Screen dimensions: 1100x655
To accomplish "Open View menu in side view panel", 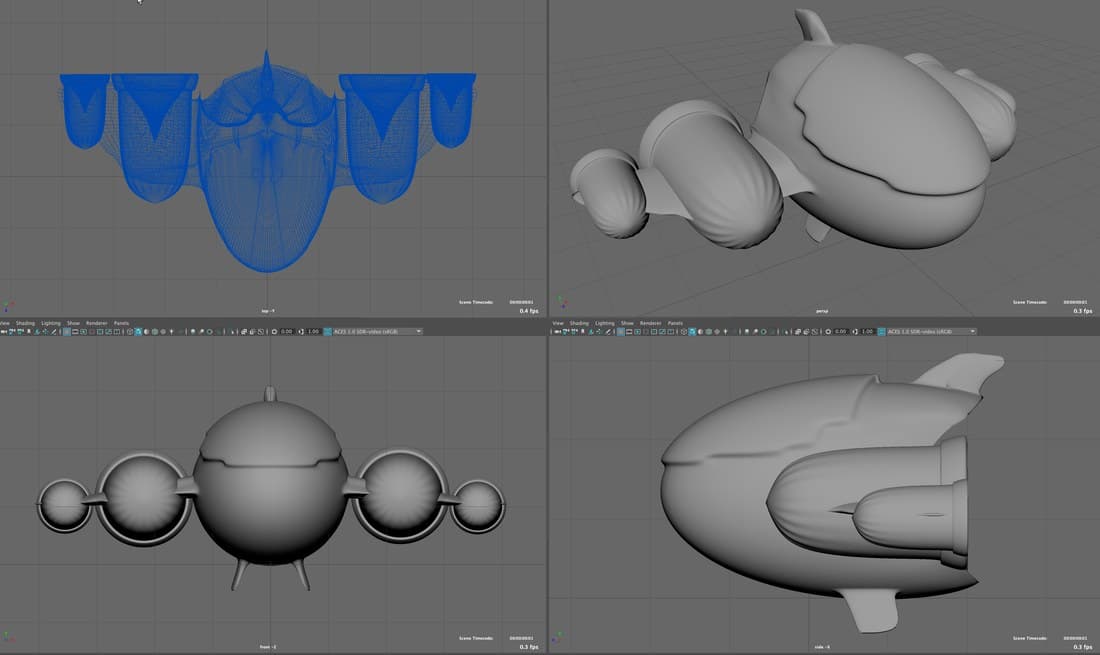I will click(x=558, y=323).
